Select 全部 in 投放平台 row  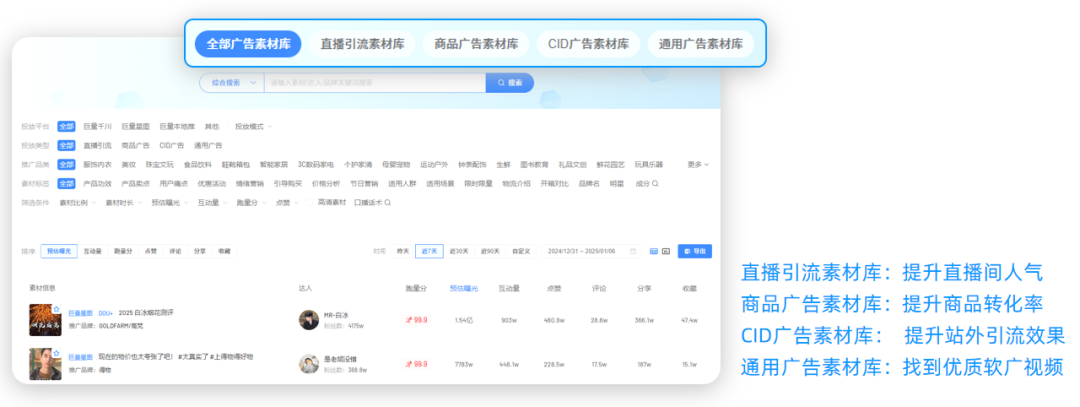tap(66, 127)
